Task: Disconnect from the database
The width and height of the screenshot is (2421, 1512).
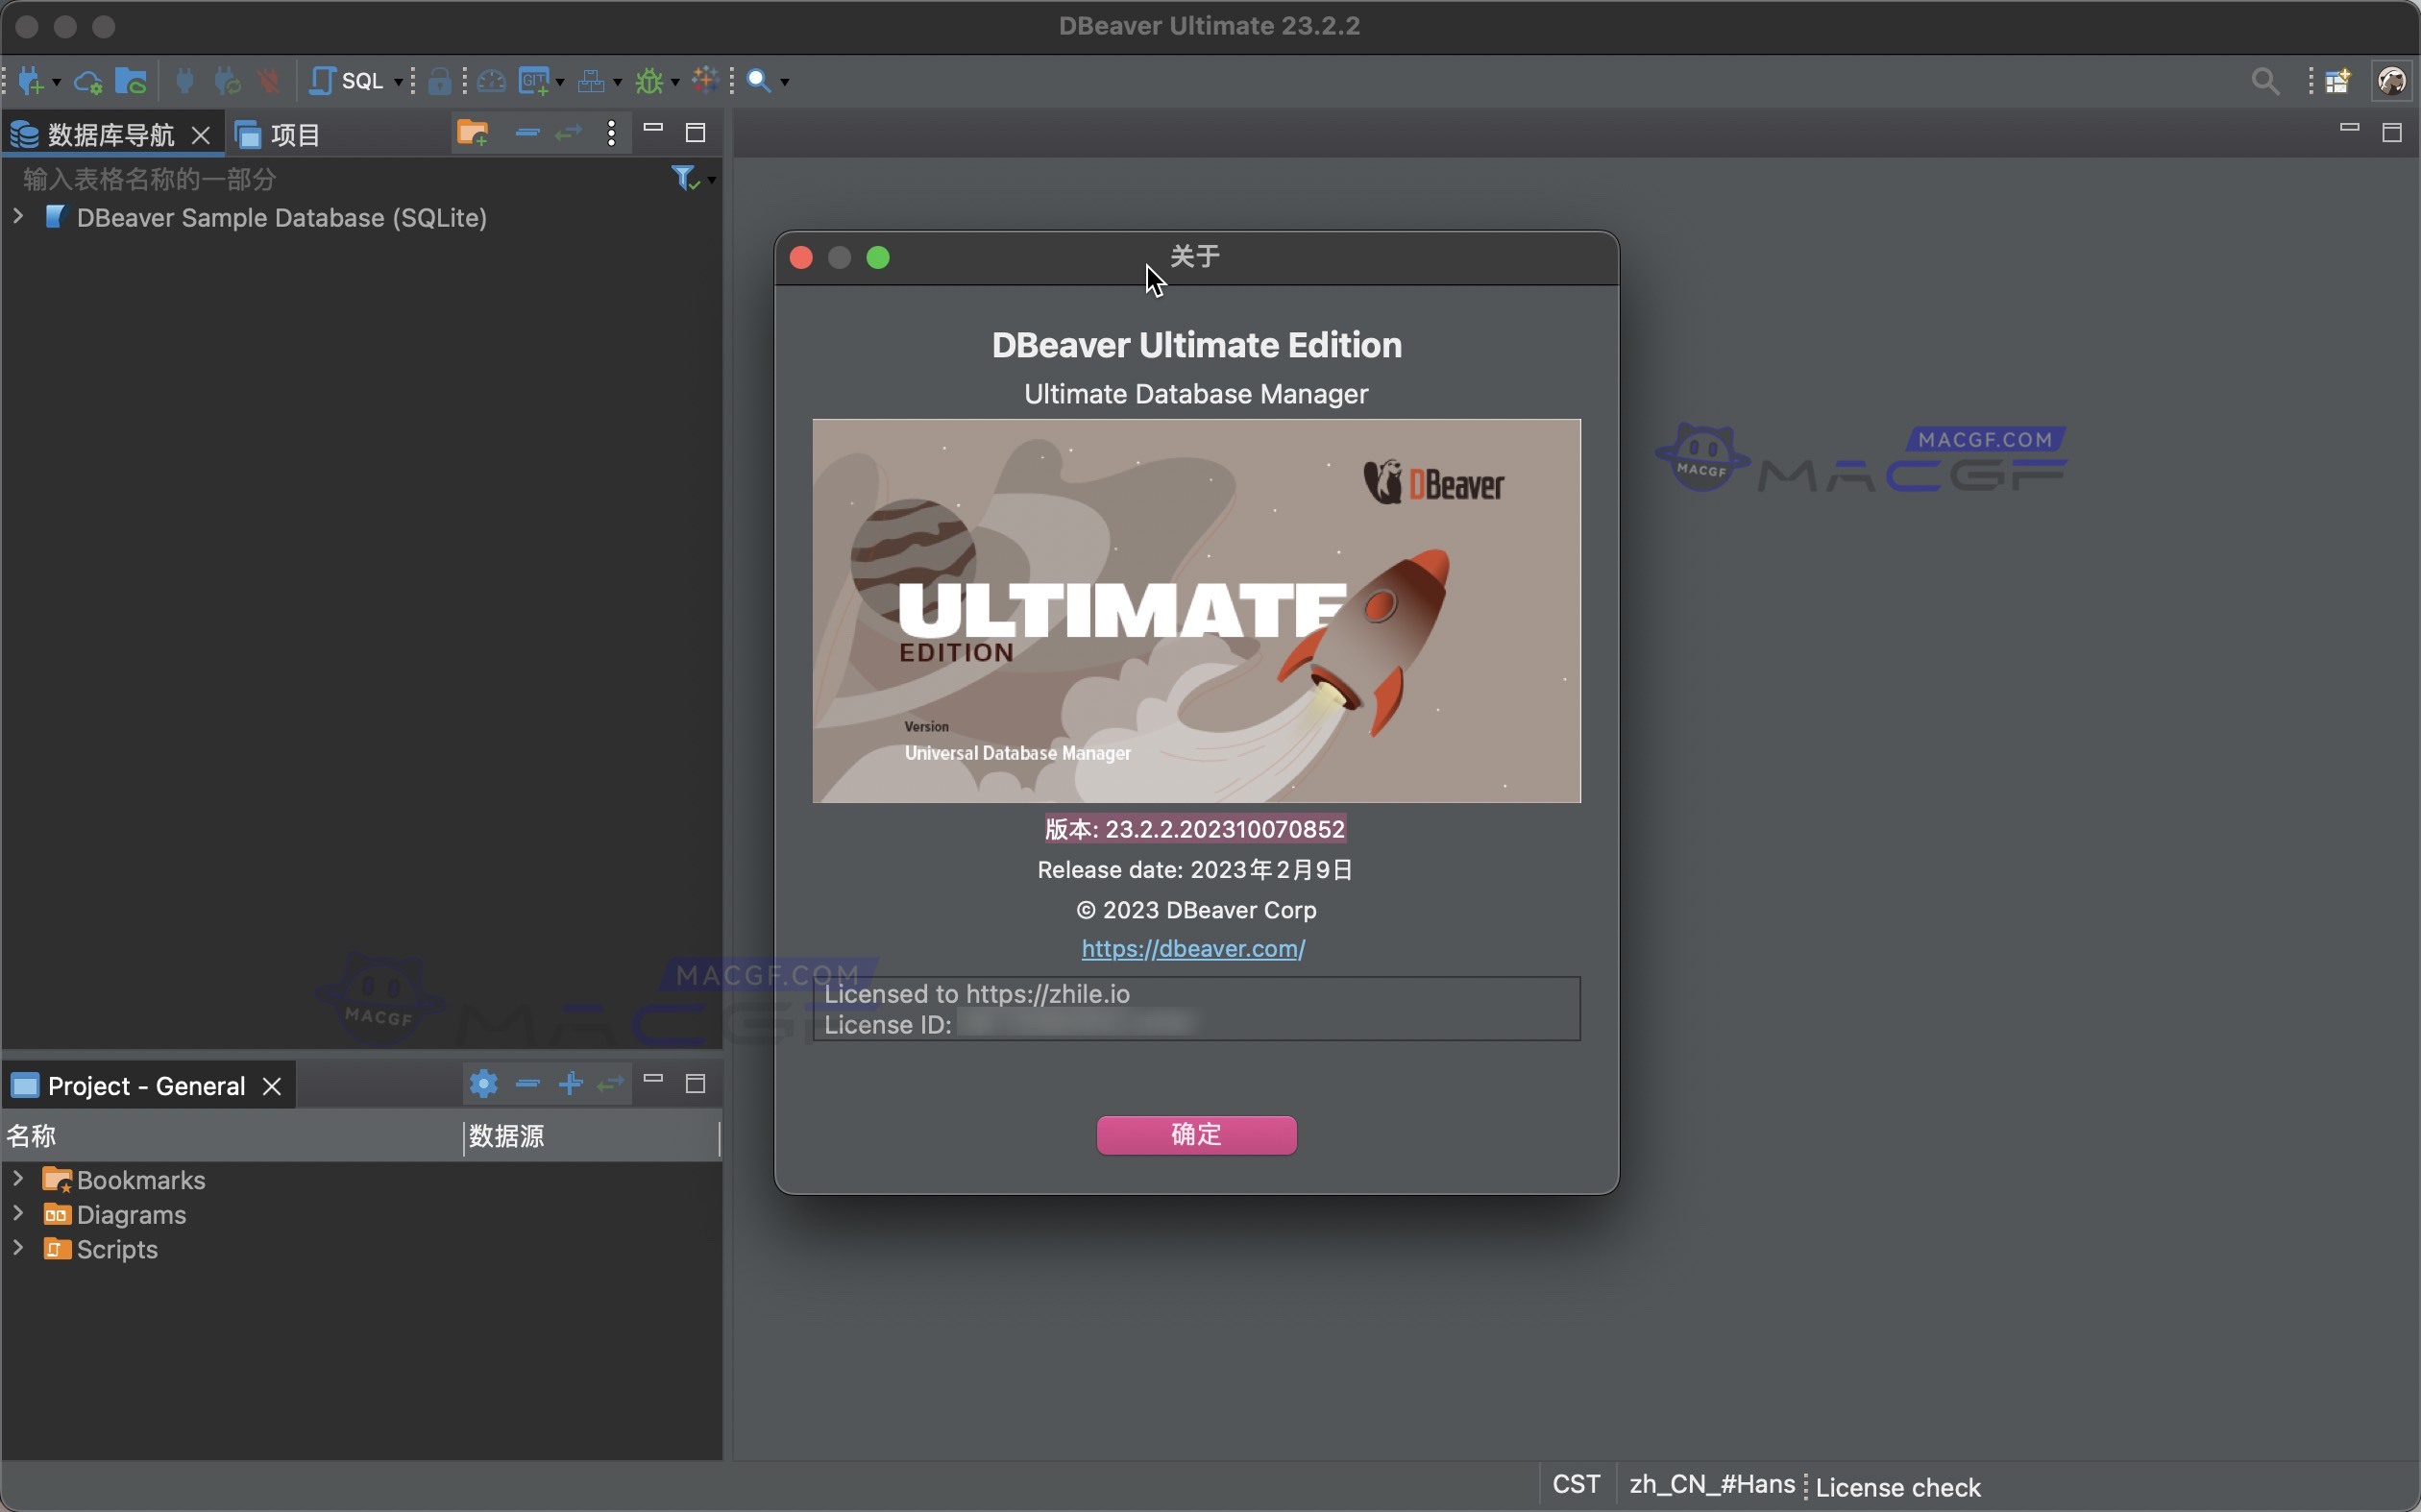Action: pyautogui.click(x=270, y=82)
